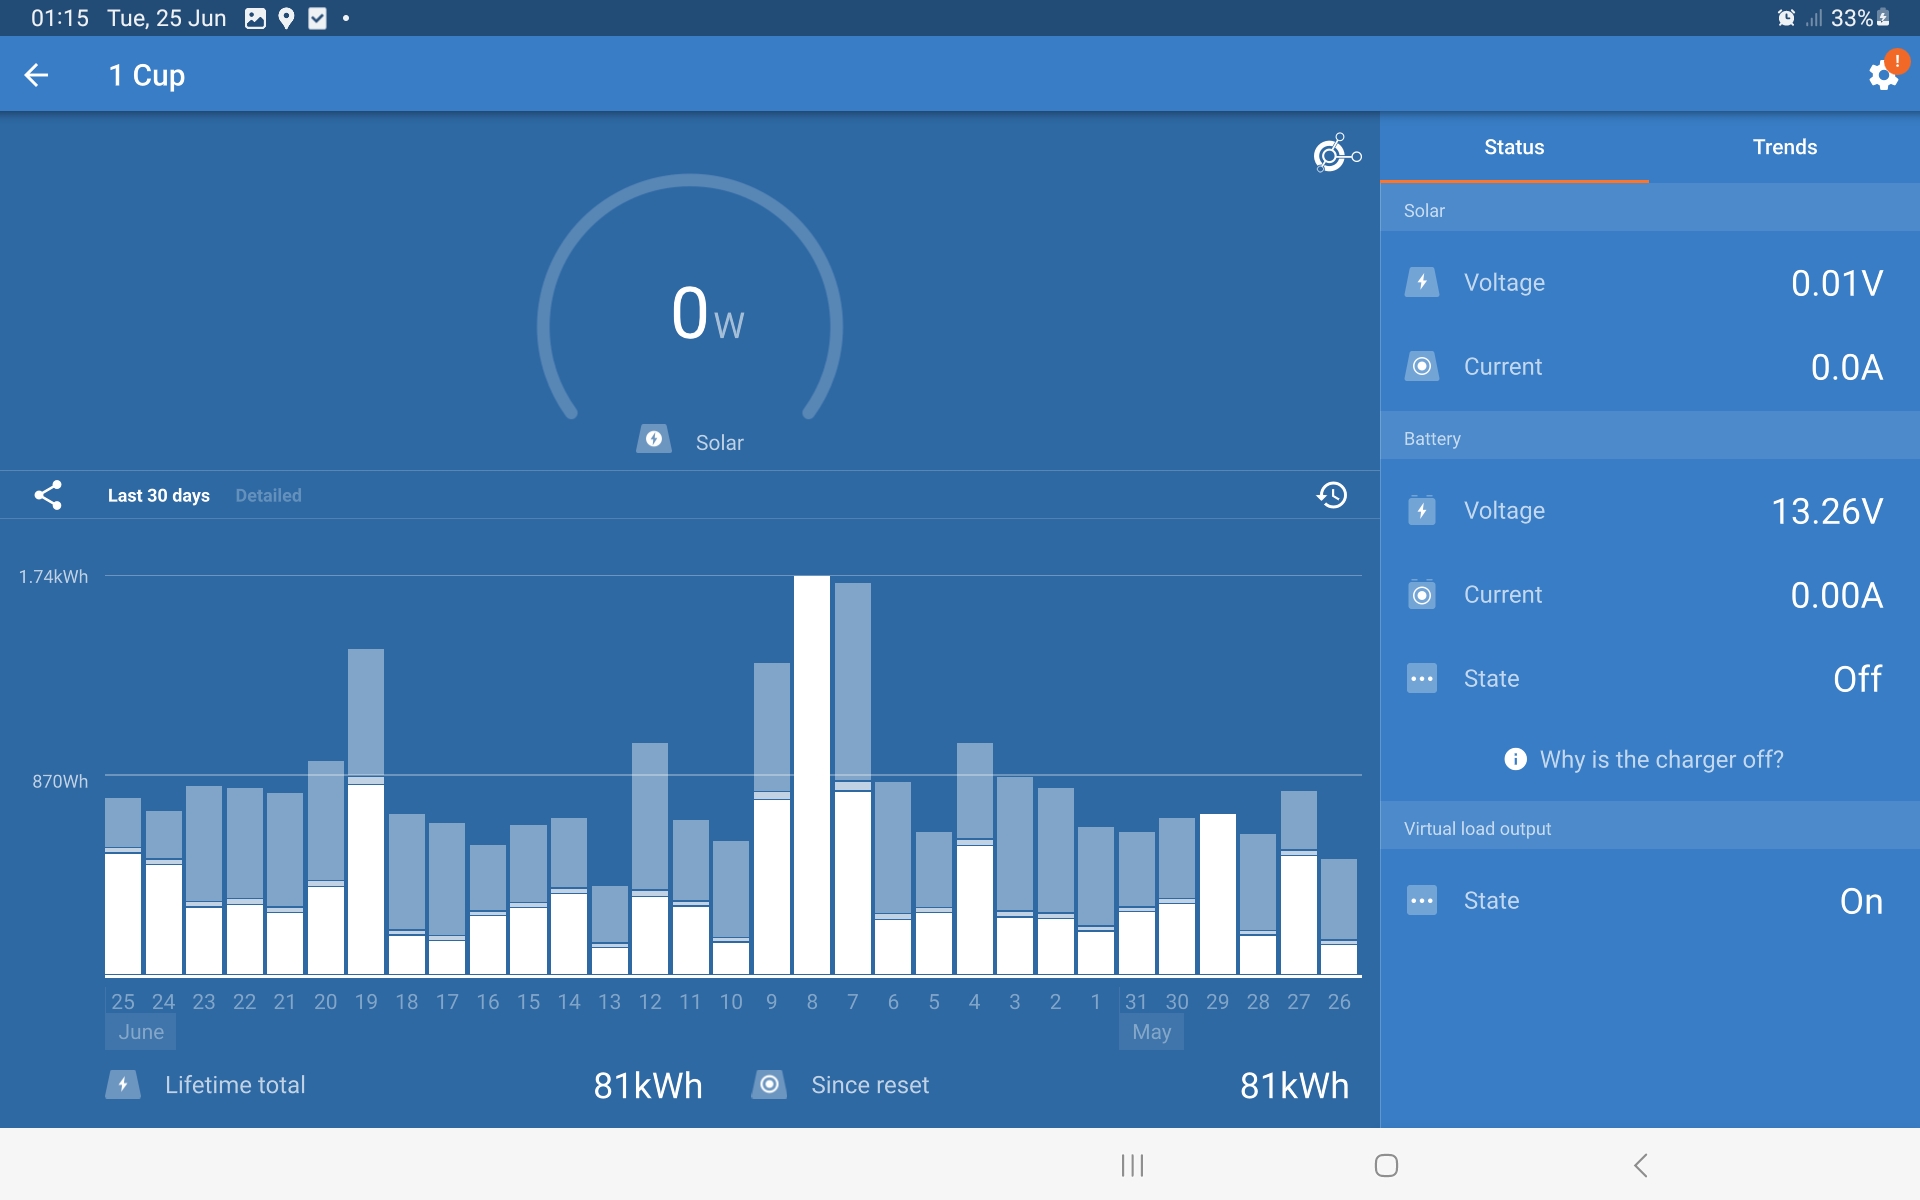Viewport: 1920px width, 1200px height.
Task: Tap Since reset circular icon
Action: tap(769, 1085)
